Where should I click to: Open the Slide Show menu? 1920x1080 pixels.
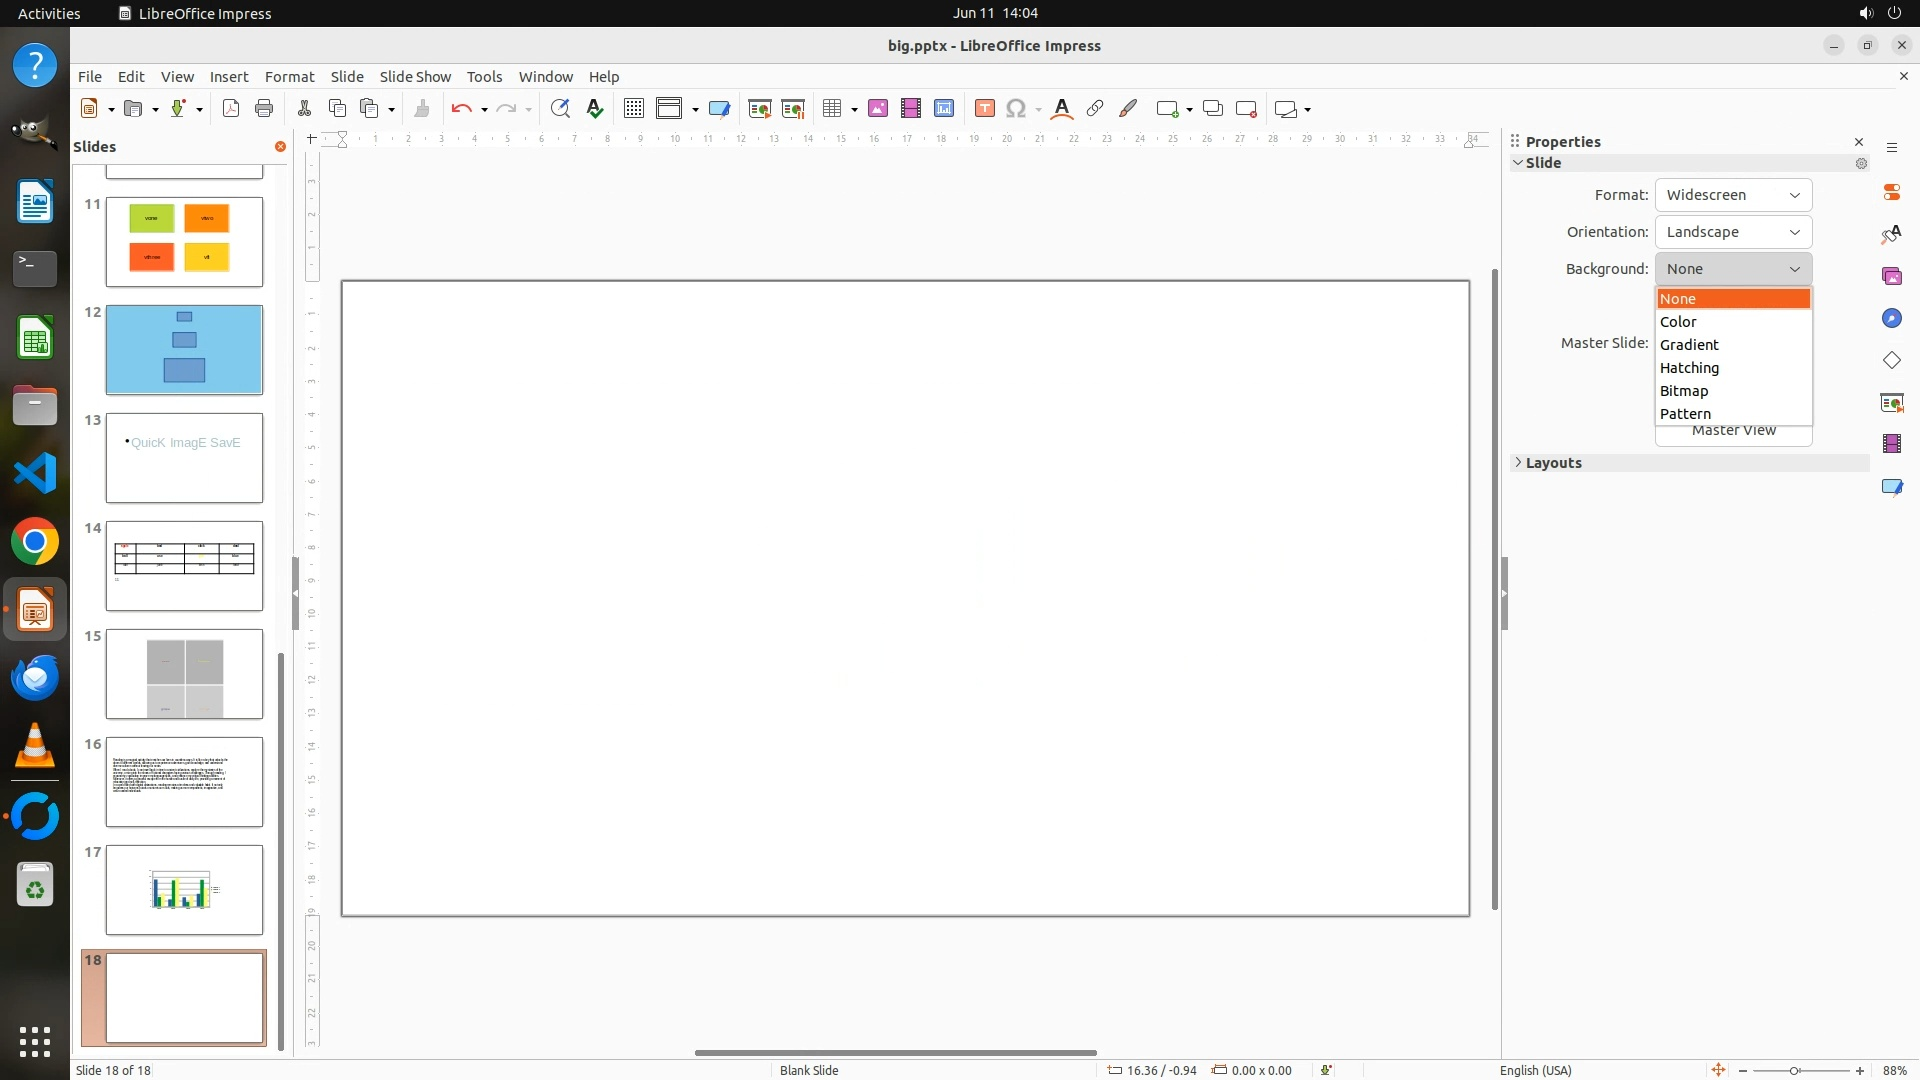point(415,77)
